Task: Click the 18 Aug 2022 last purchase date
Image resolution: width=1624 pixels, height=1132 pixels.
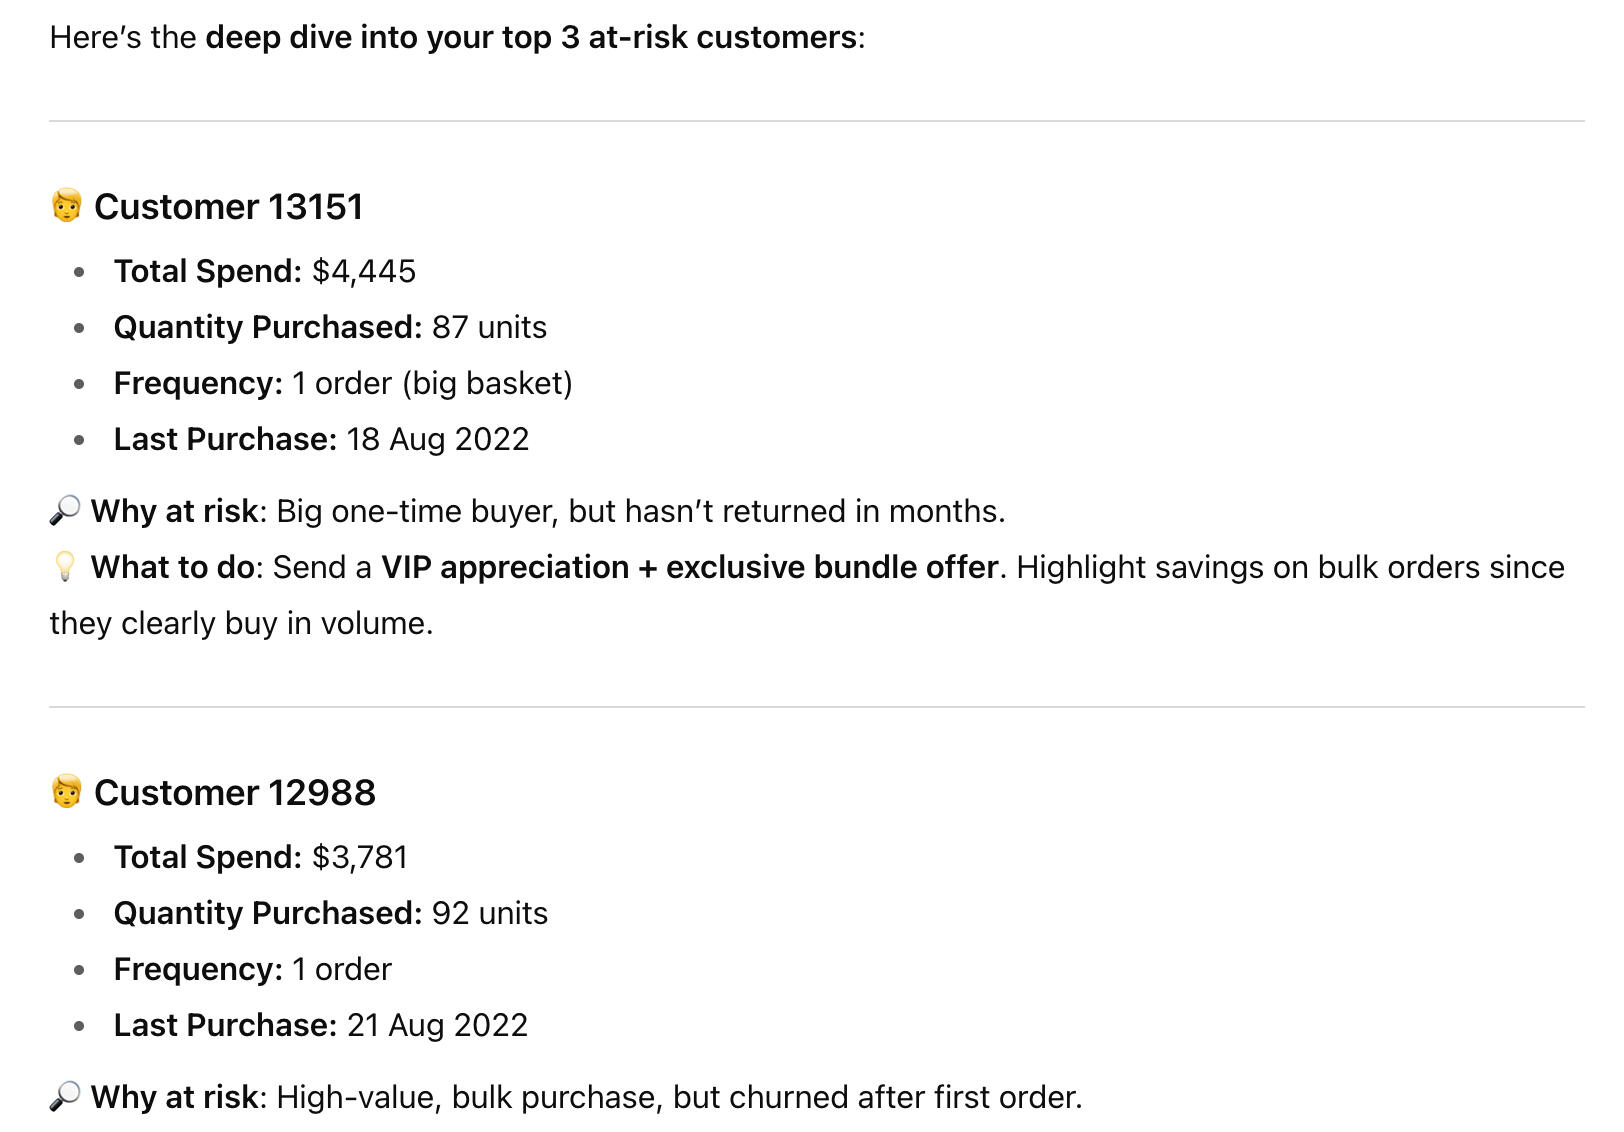Action: coord(437,439)
